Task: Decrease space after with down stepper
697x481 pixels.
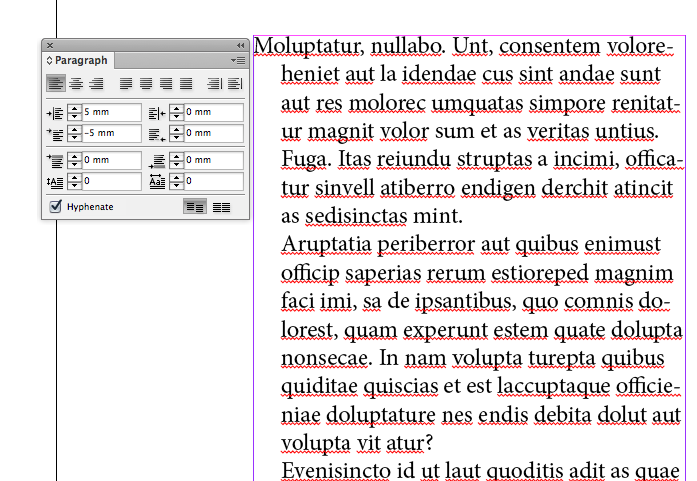Action: coord(176,164)
